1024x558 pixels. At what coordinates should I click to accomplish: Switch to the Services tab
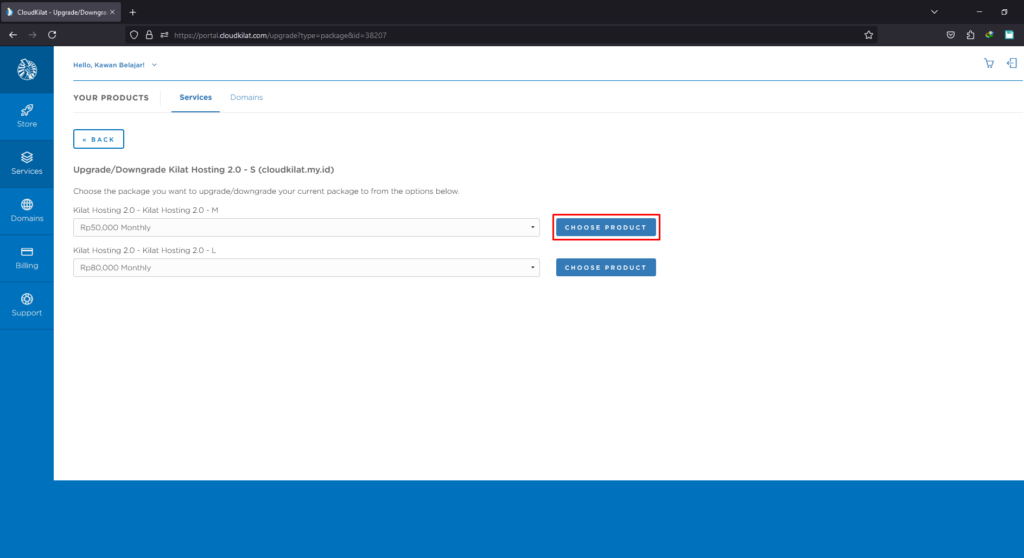[195, 97]
